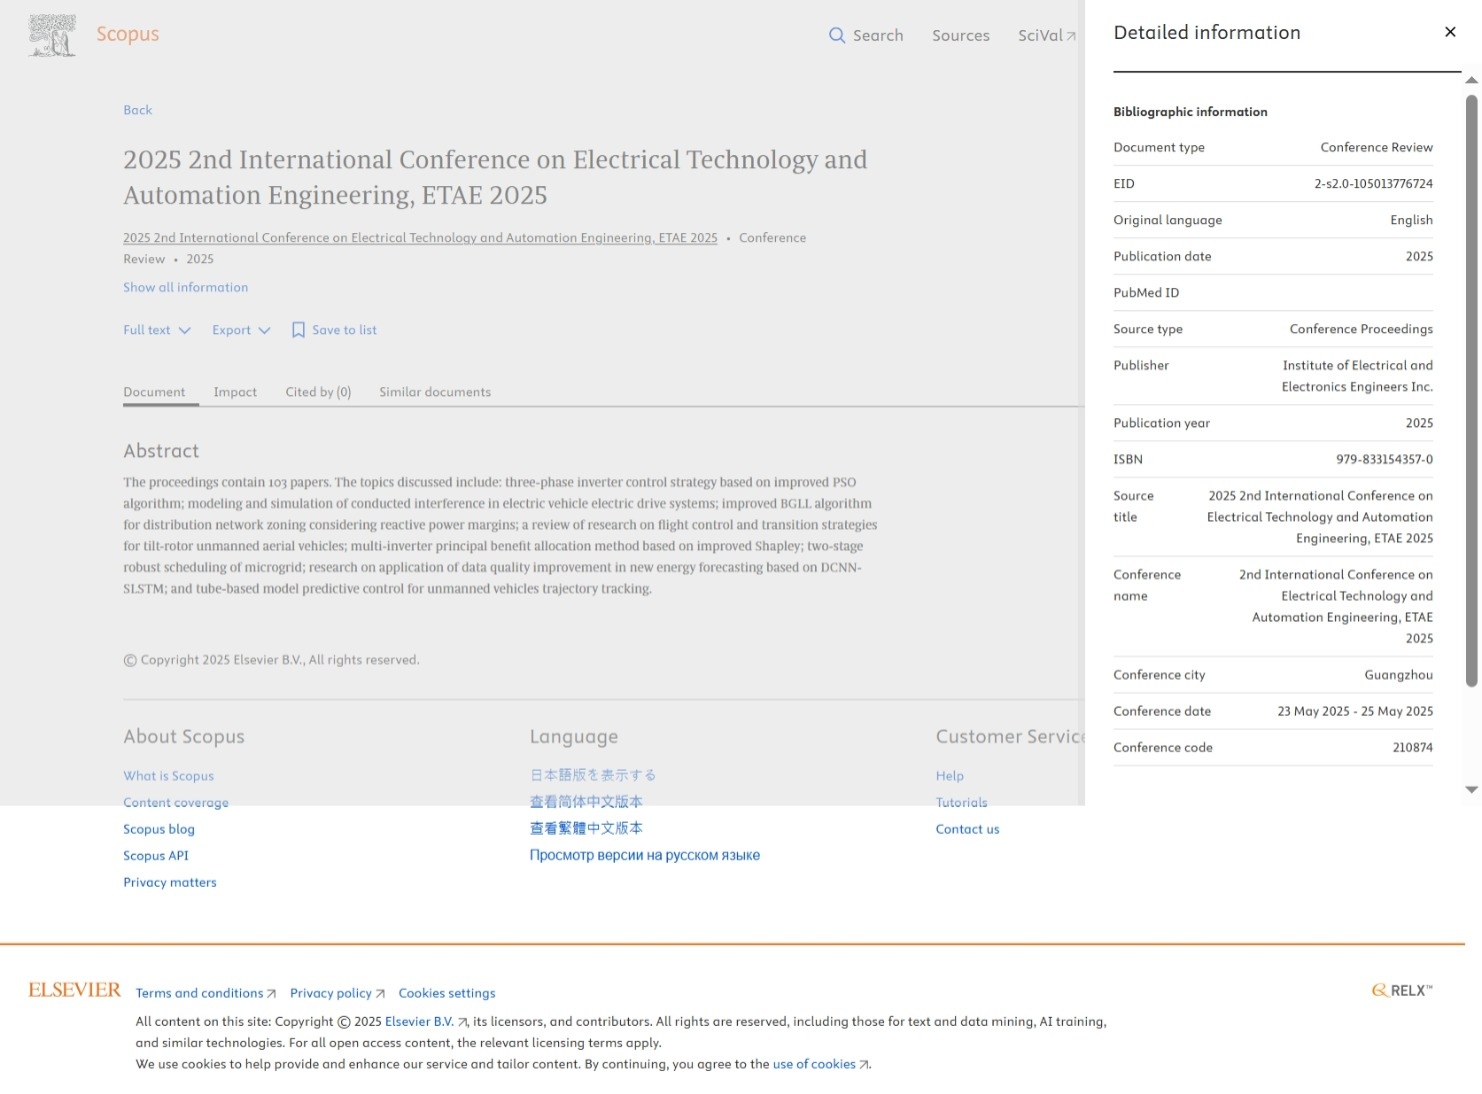Switch to Traditional Chinese version
1482x1094 pixels.
pyautogui.click(x=586, y=828)
